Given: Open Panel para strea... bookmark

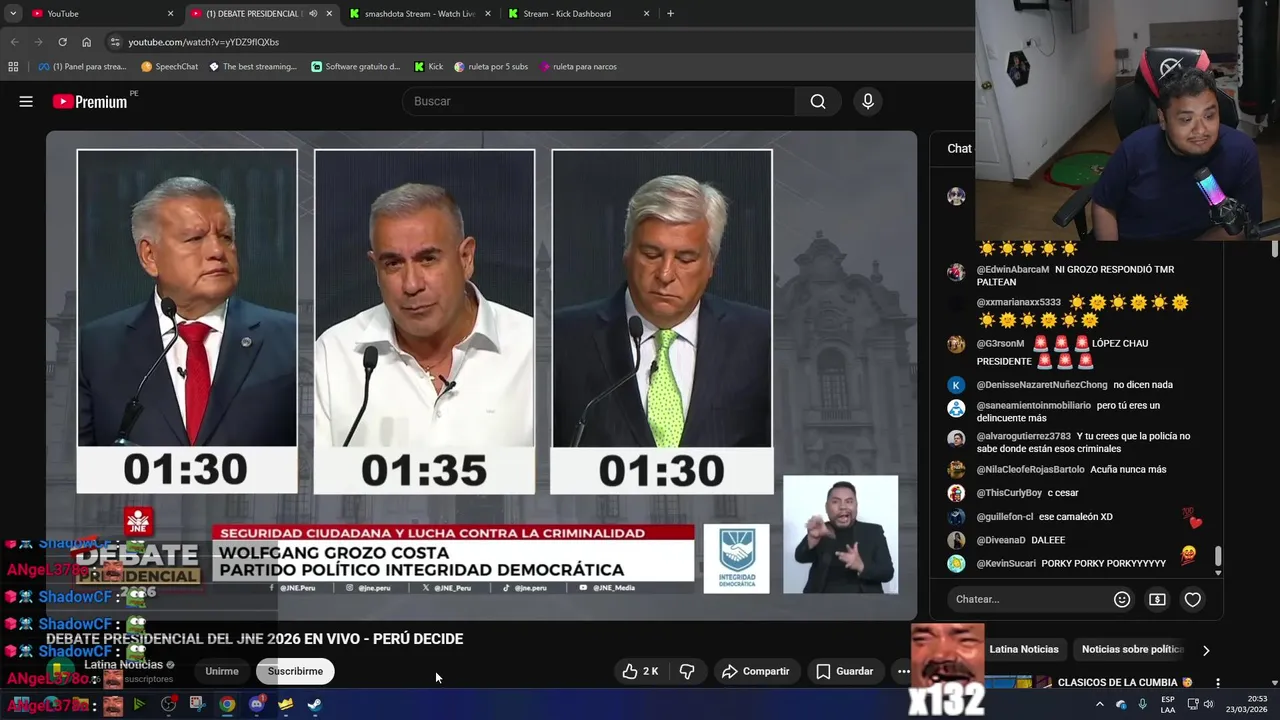Looking at the screenshot, I should coord(82,67).
